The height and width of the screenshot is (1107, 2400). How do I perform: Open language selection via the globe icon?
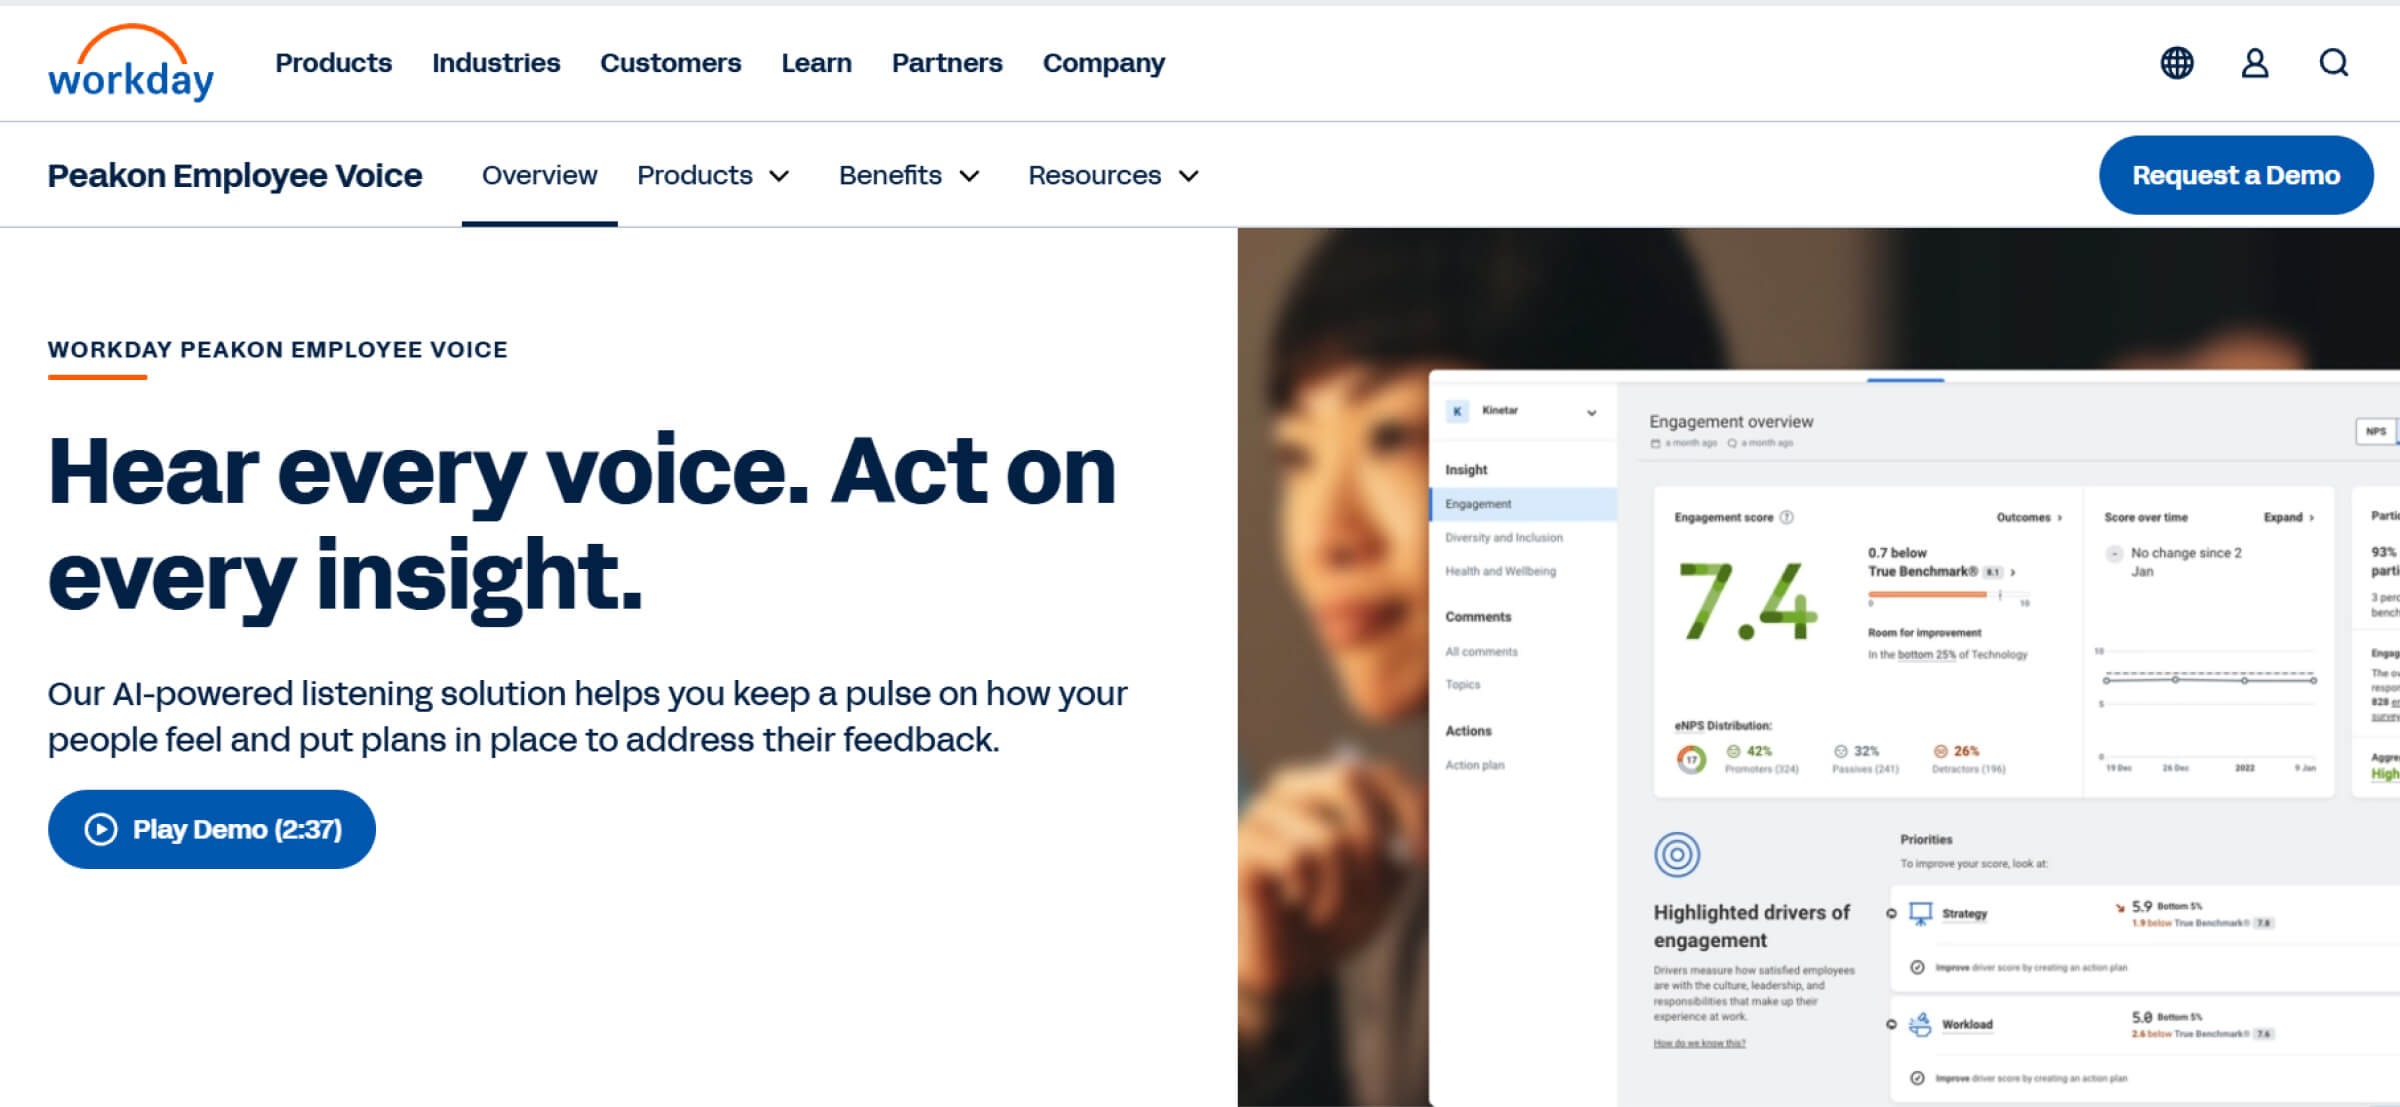coord(2176,63)
